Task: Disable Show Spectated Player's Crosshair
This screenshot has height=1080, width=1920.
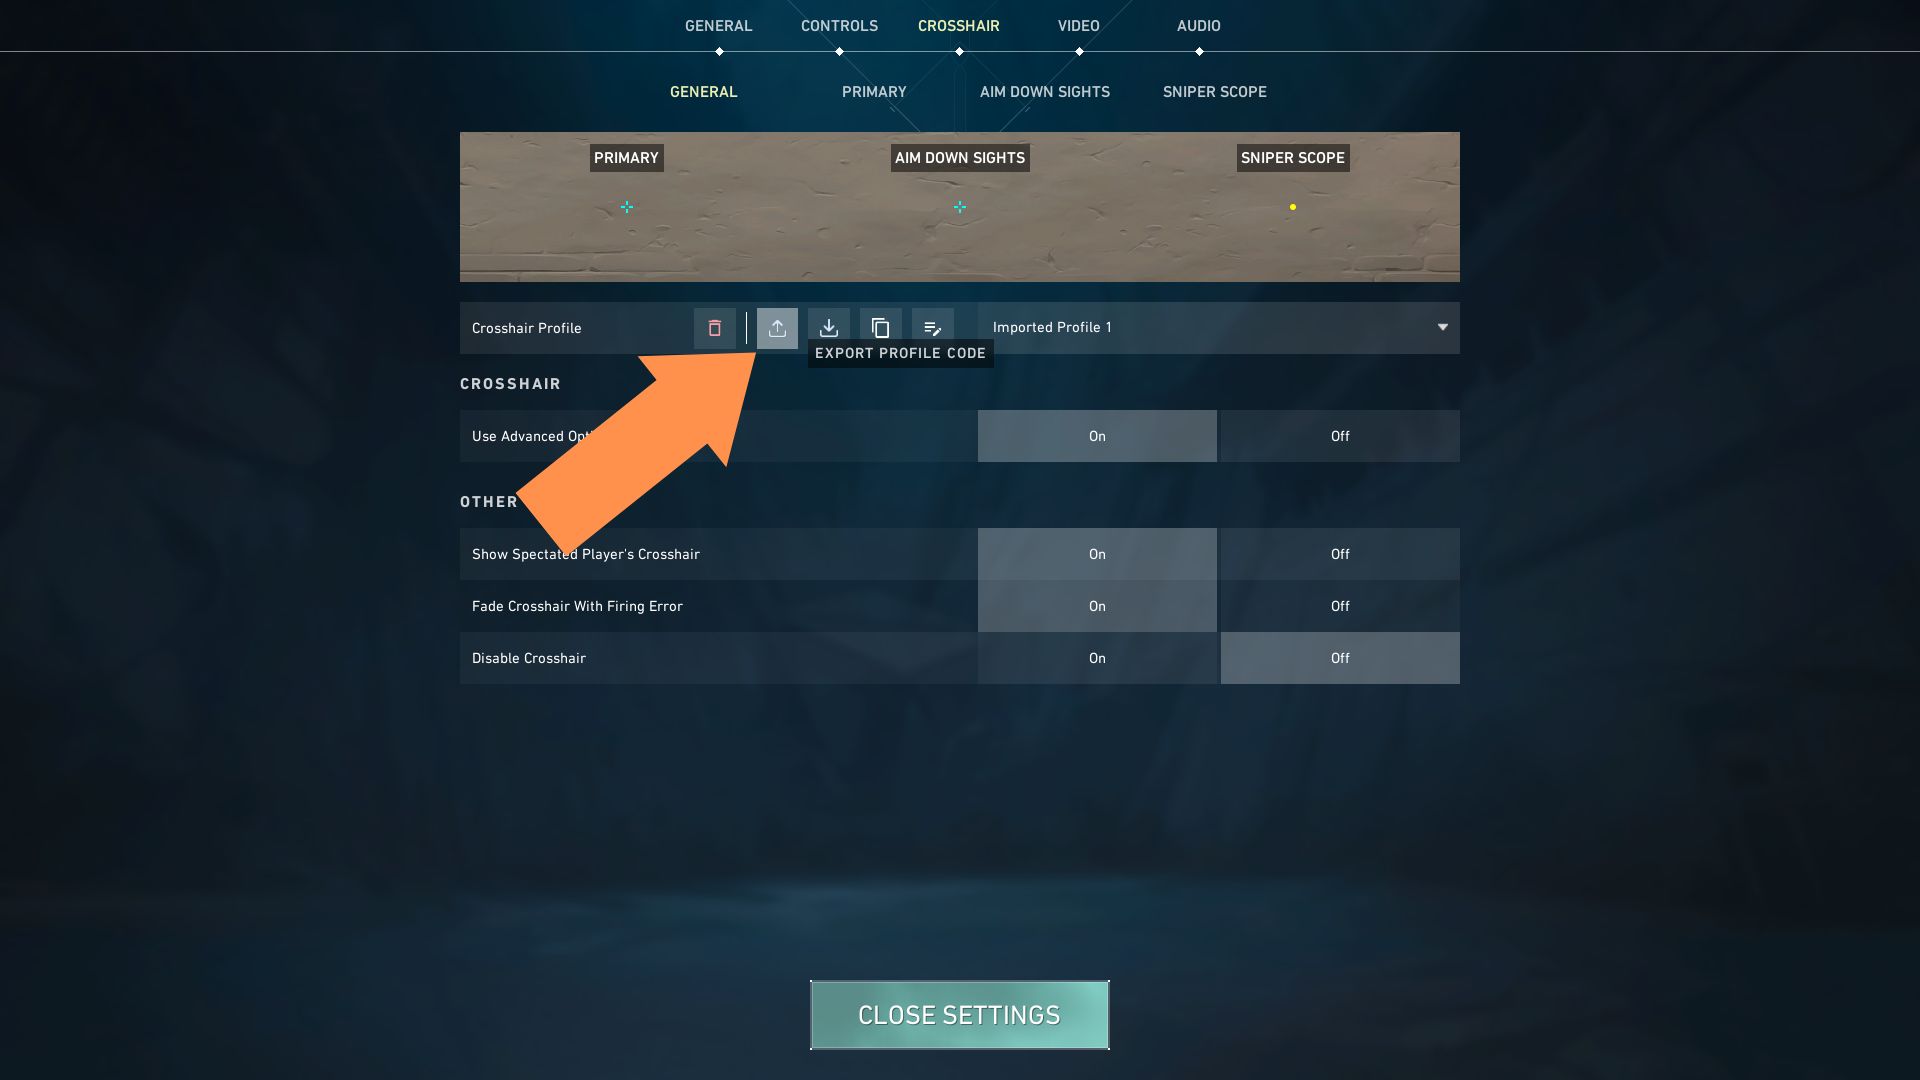Action: click(x=1338, y=554)
